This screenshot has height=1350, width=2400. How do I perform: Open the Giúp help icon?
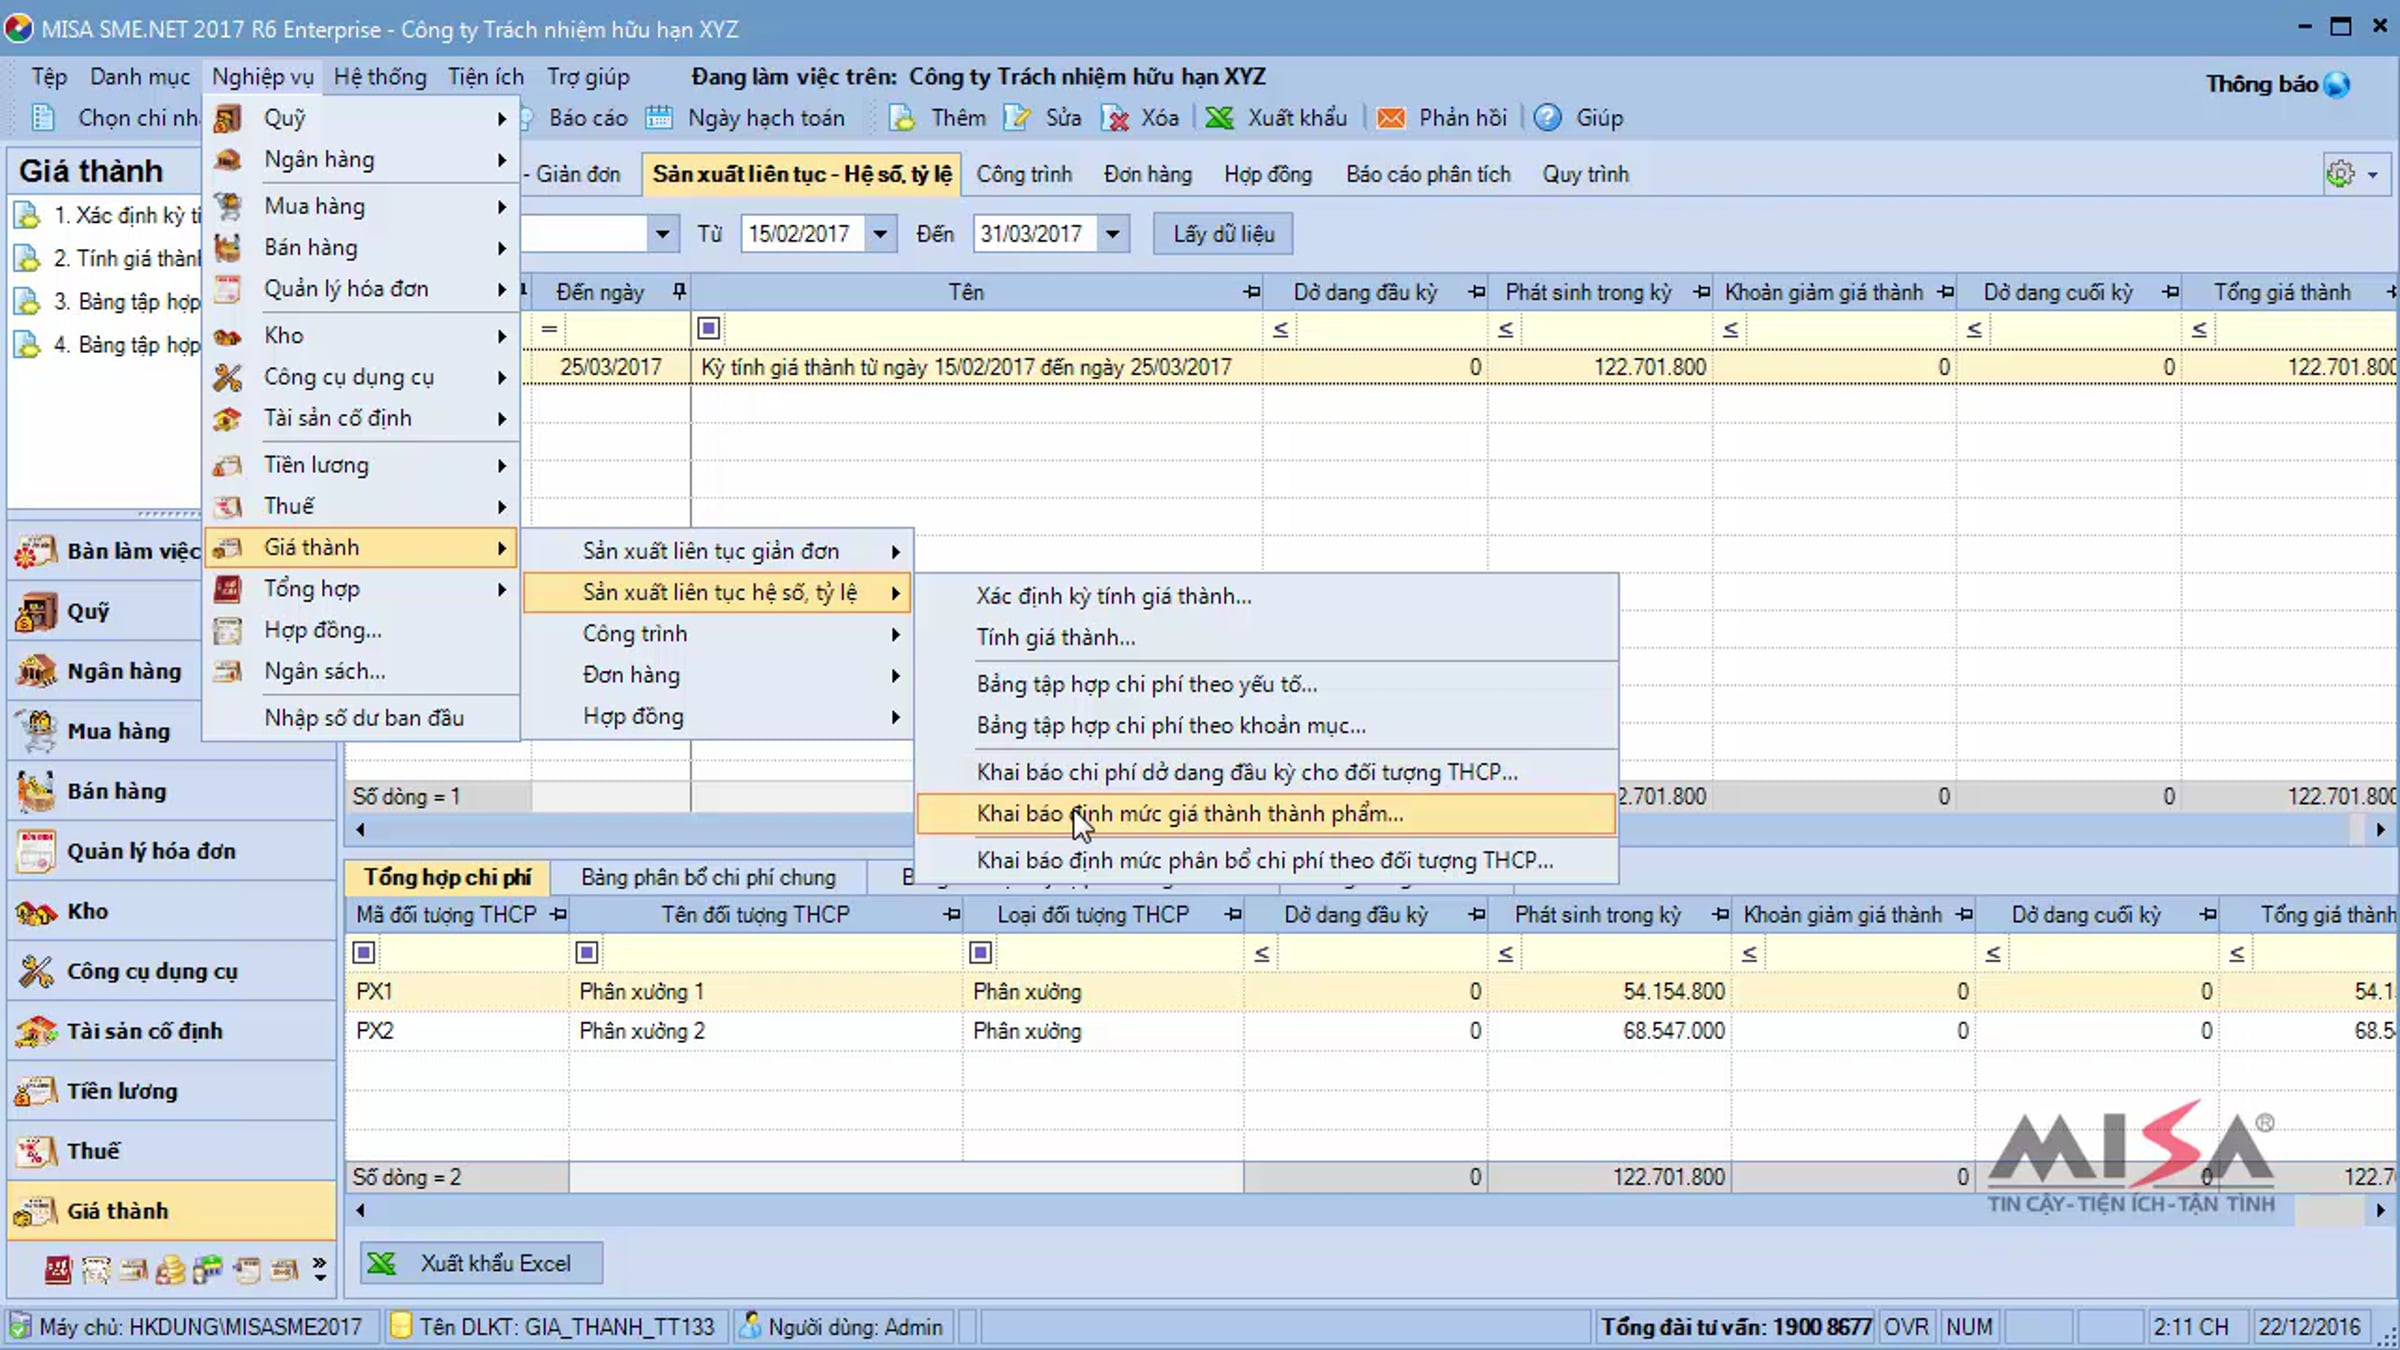click(1547, 118)
